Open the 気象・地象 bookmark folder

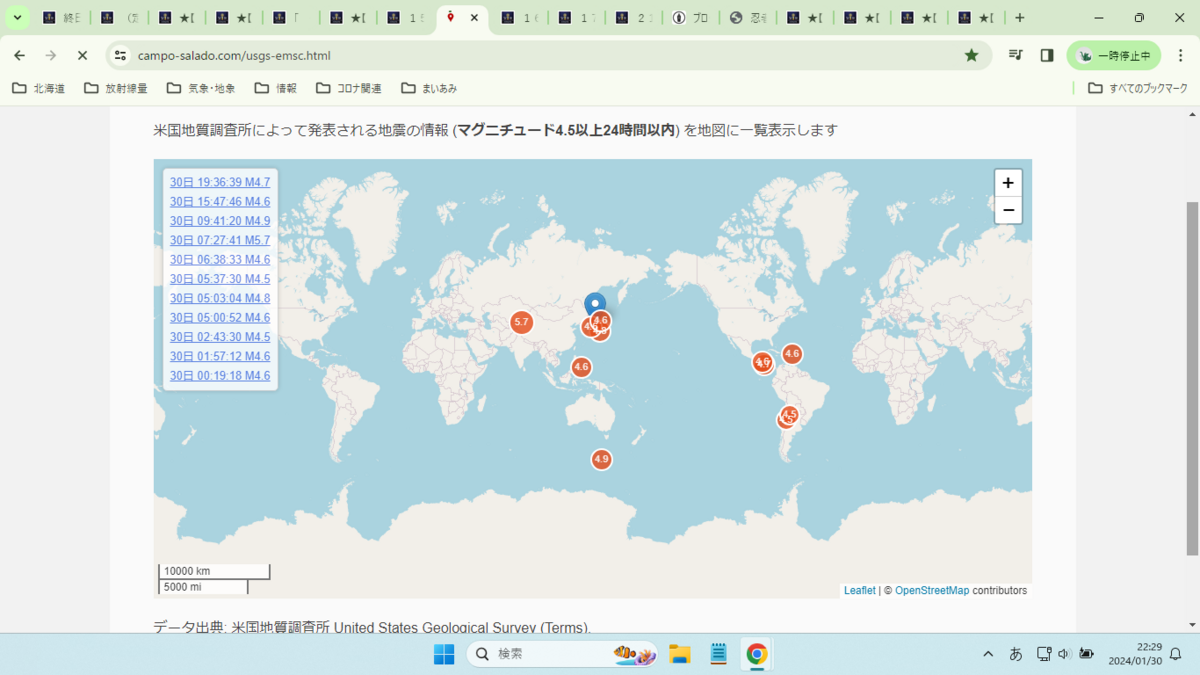201,88
